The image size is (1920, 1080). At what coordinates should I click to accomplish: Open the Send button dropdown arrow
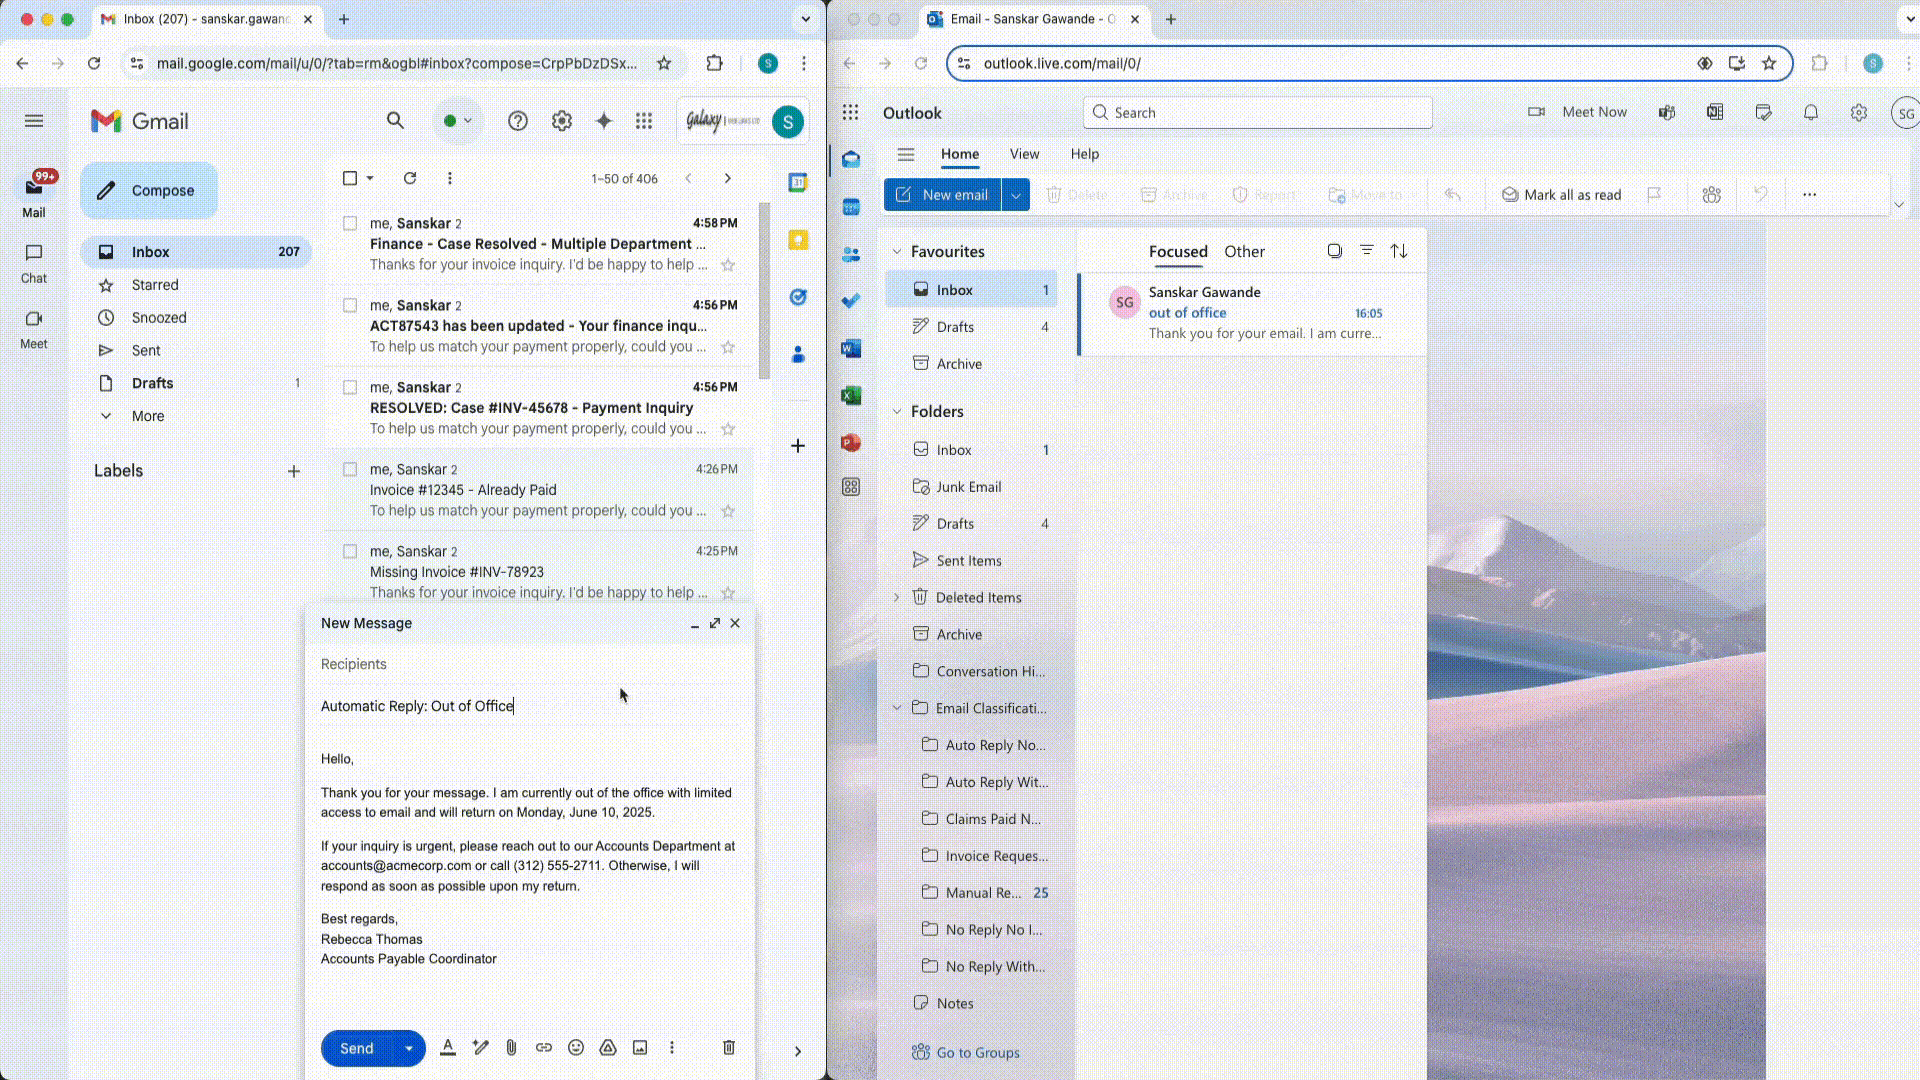pyautogui.click(x=408, y=1047)
